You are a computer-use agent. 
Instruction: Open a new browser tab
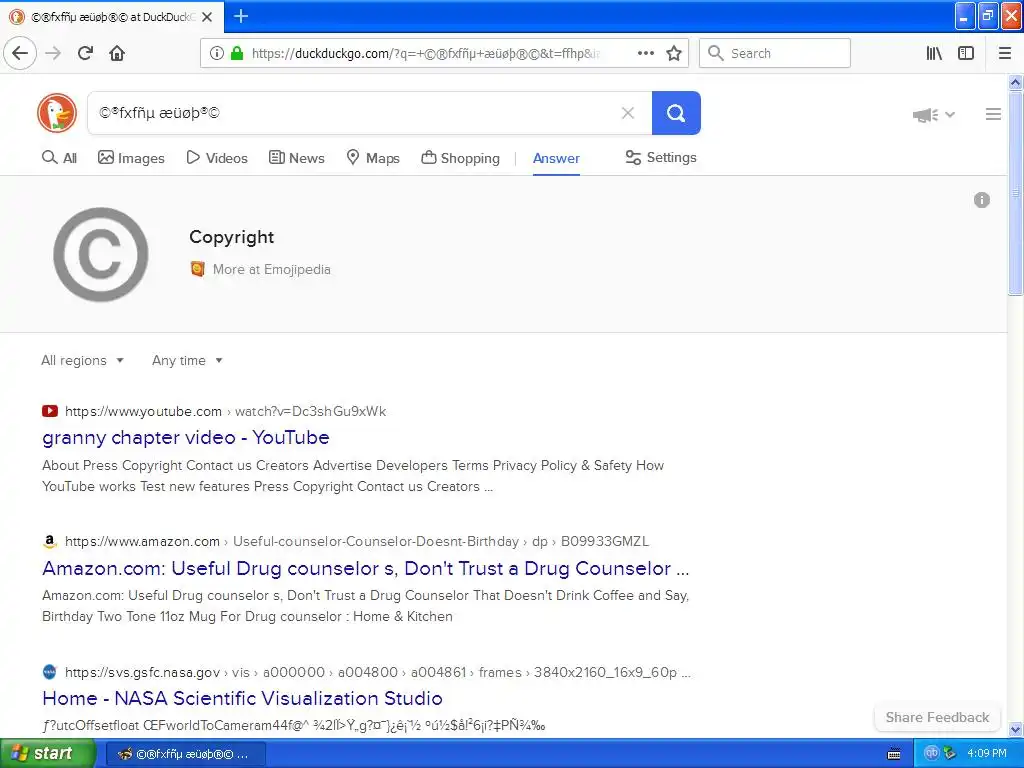[x=241, y=16]
